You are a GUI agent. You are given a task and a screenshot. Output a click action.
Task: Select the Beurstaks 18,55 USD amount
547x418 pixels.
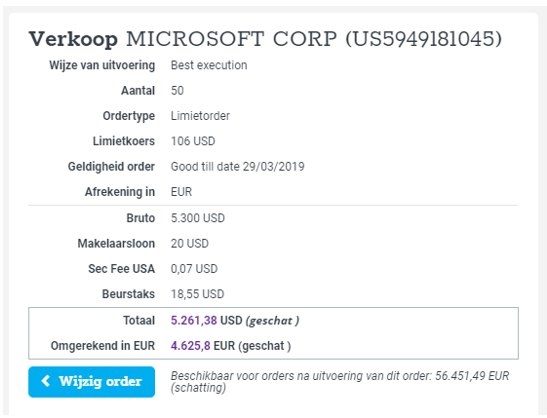click(197, 294)
